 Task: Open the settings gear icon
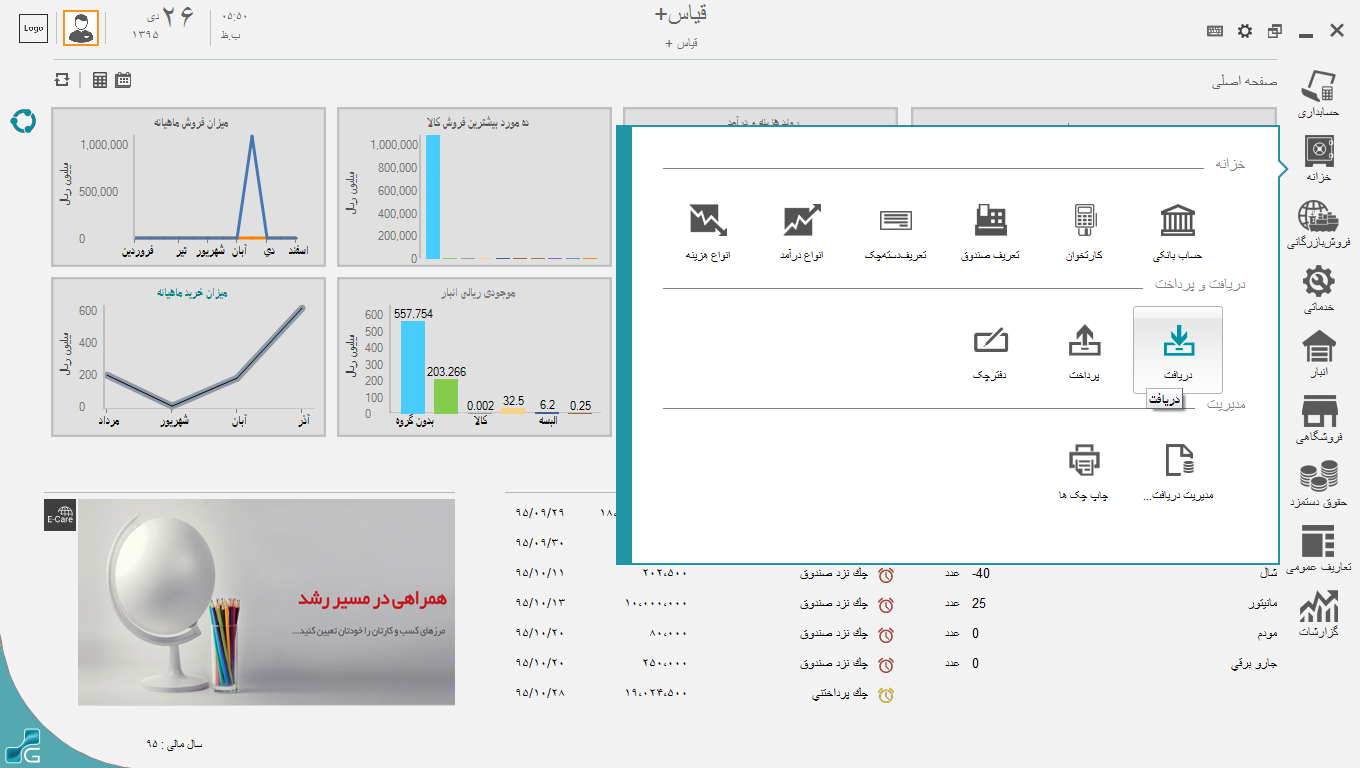click(x=1245, y=31)
